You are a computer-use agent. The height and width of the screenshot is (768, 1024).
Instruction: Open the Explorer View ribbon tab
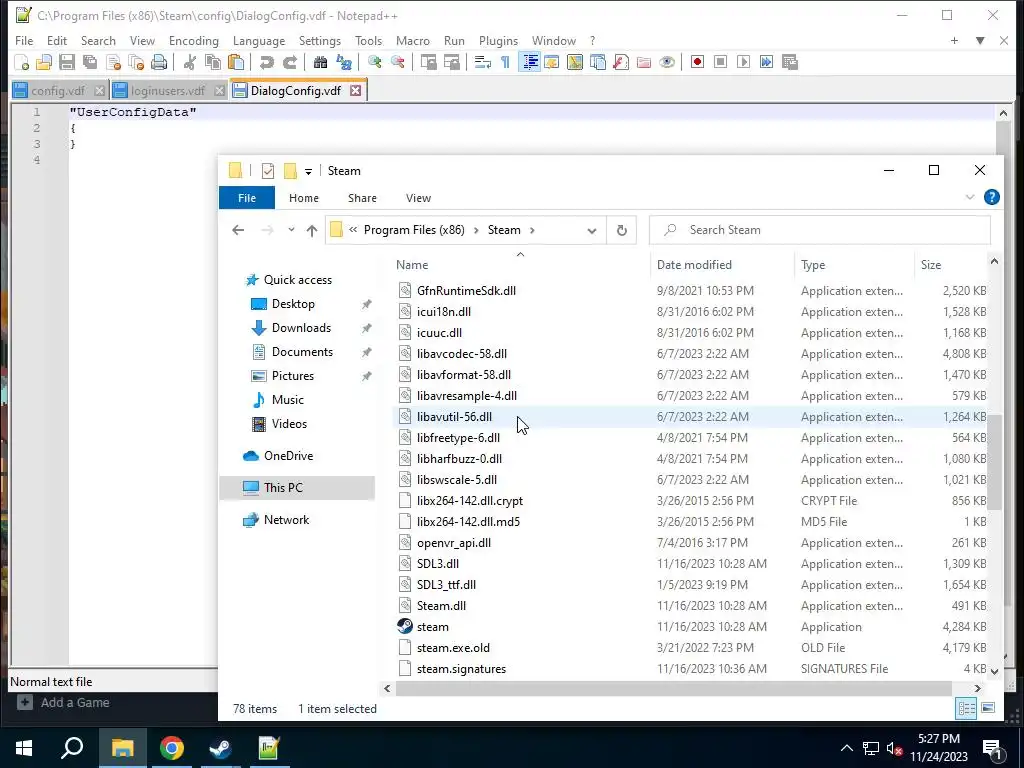(x=418, y=198)
